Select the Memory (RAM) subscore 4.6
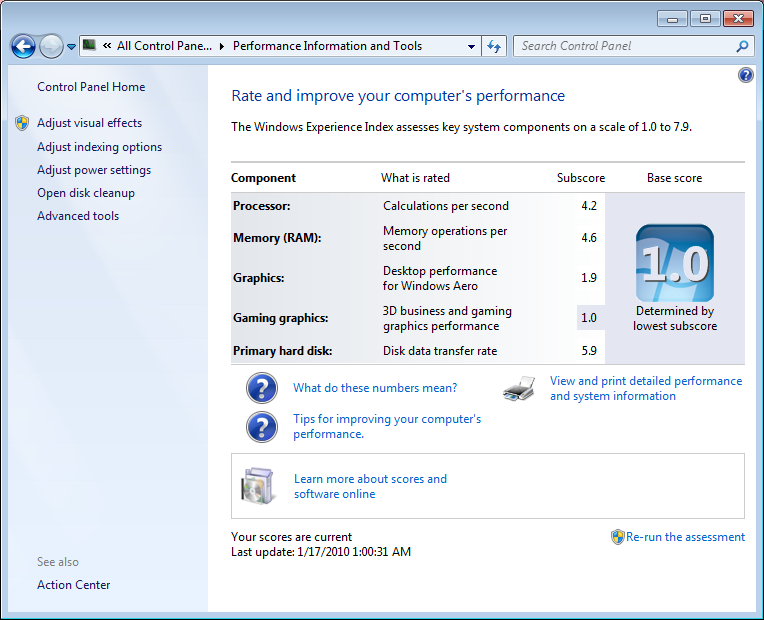 click(x=589, y=238)
